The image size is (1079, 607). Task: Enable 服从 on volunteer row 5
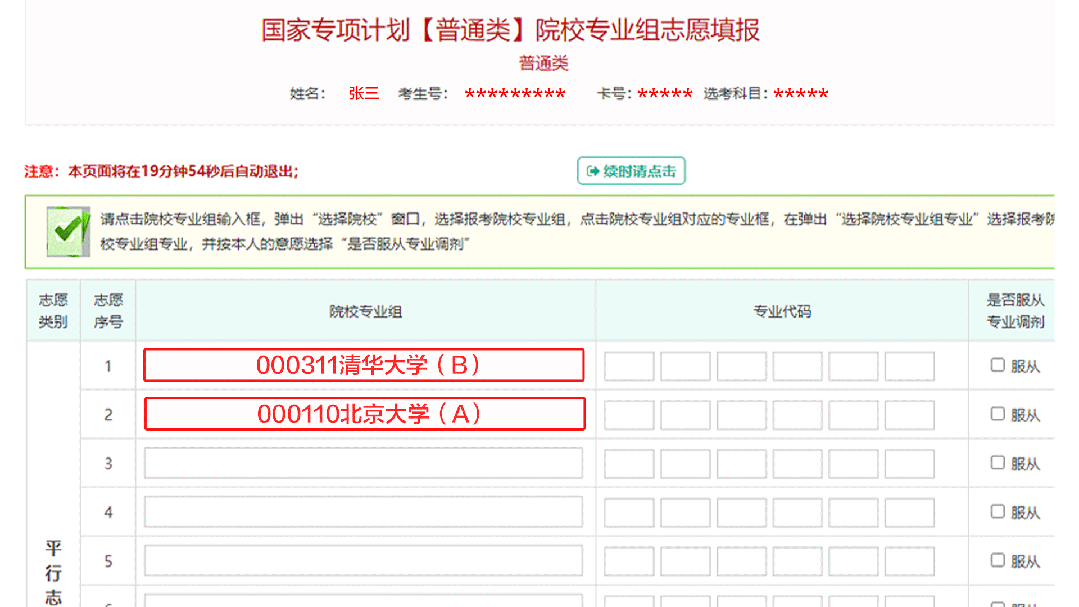(997, 559)
